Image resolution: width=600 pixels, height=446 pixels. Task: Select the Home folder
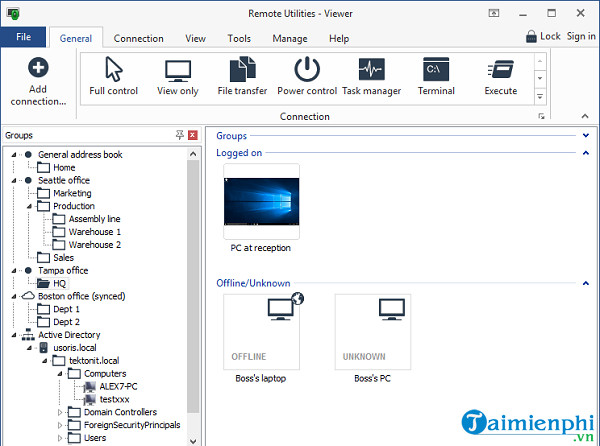pos(56,168)
